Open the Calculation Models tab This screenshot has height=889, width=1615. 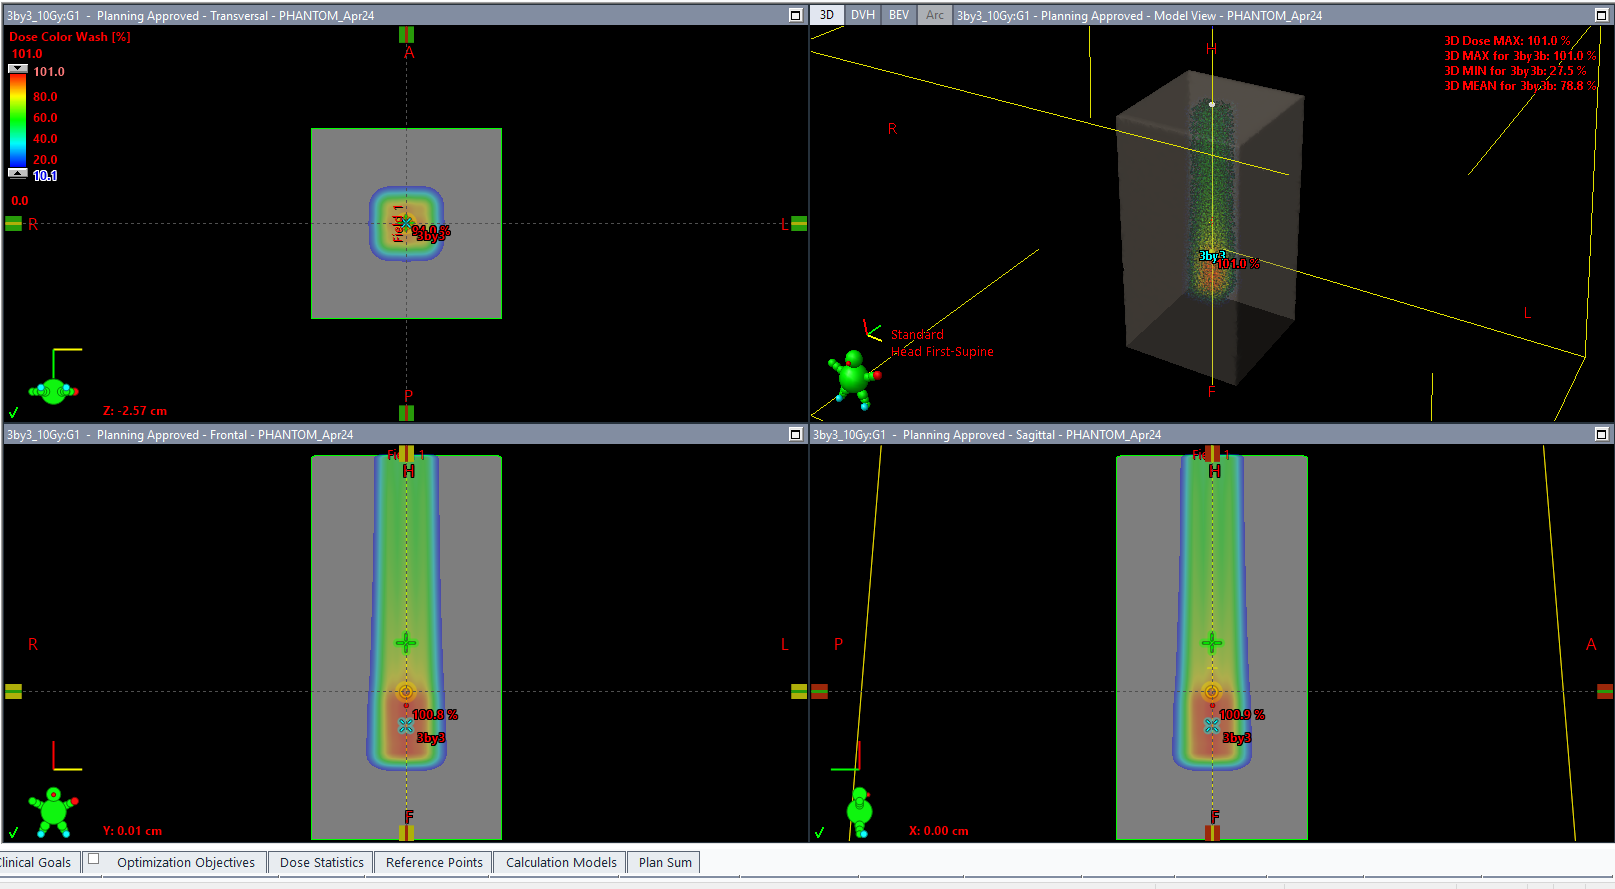point(561,862)
